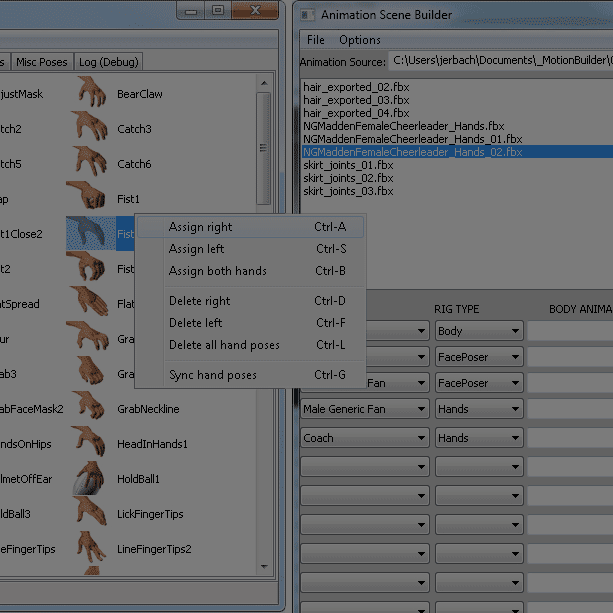Viewport: 613px width, 613px height.
Task: Click the HoldBall1 hand pose icon
Action: [88, 478]
